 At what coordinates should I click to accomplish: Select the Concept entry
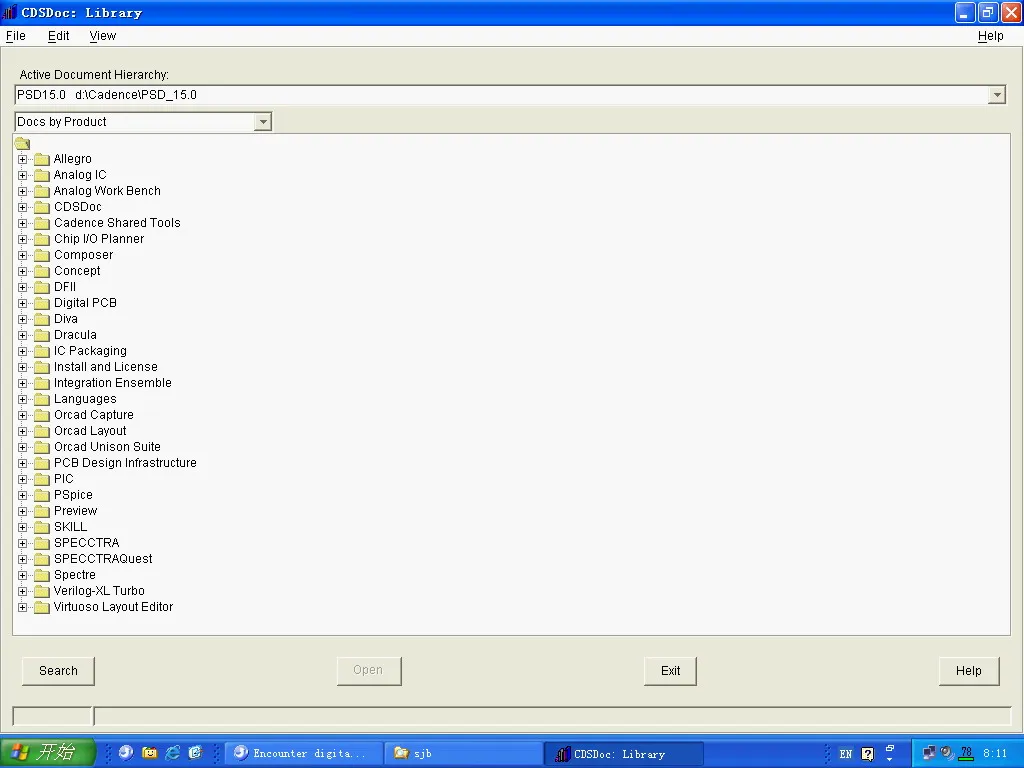[x=77, y=271]
